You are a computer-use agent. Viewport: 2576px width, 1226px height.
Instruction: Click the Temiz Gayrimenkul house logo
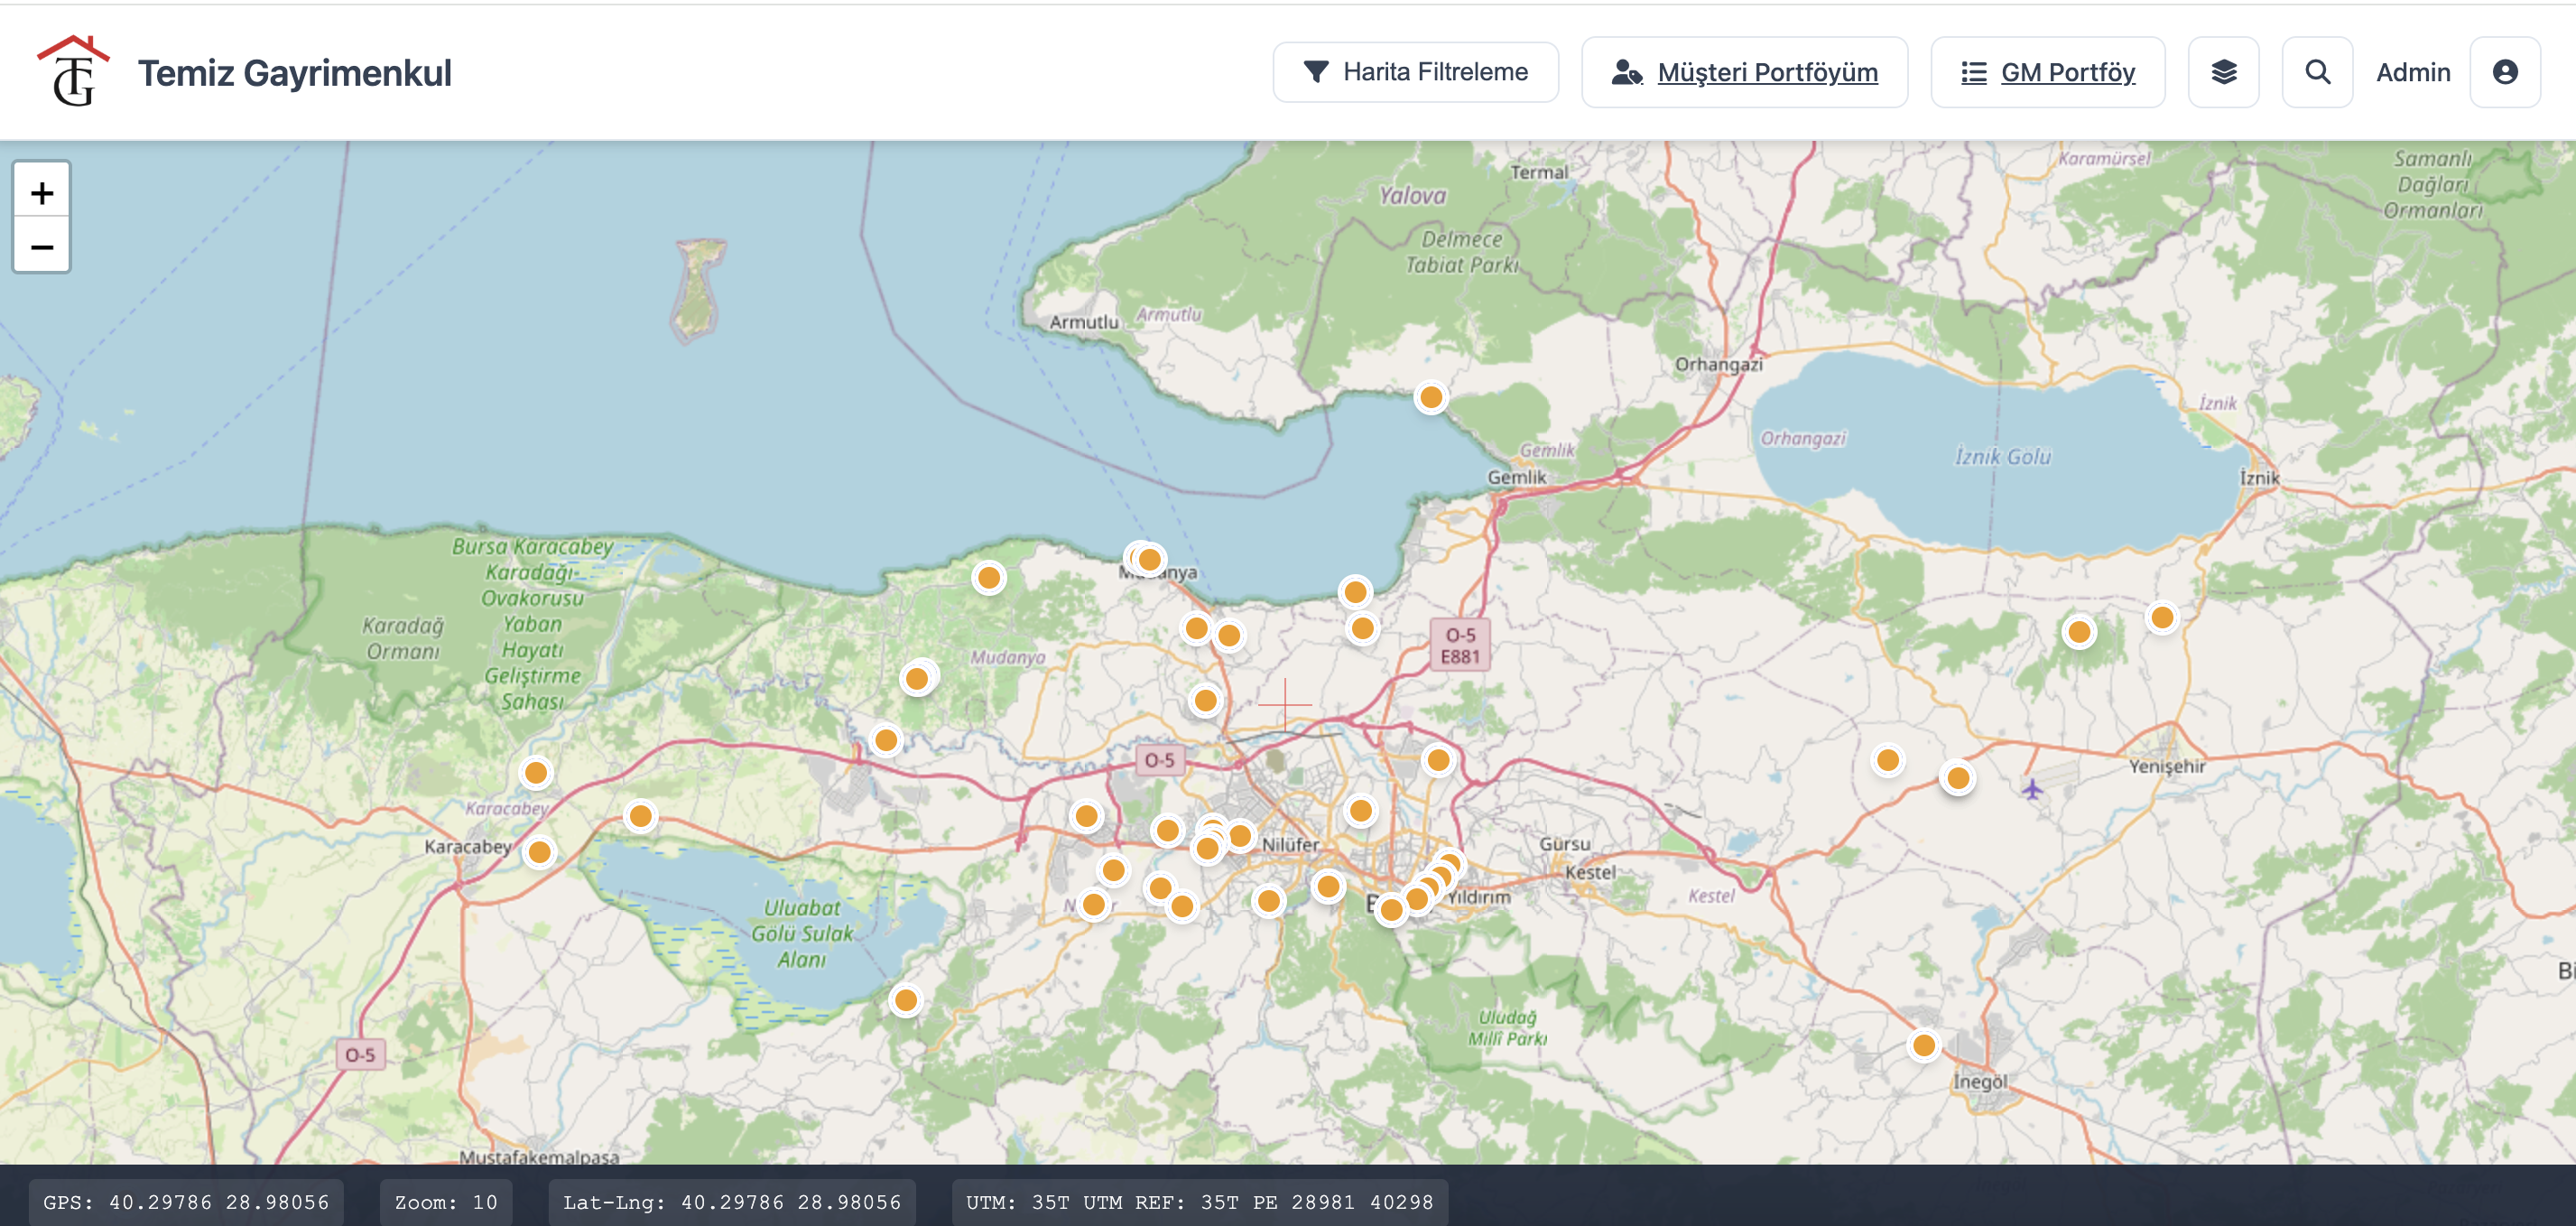(x=73, y=71)
